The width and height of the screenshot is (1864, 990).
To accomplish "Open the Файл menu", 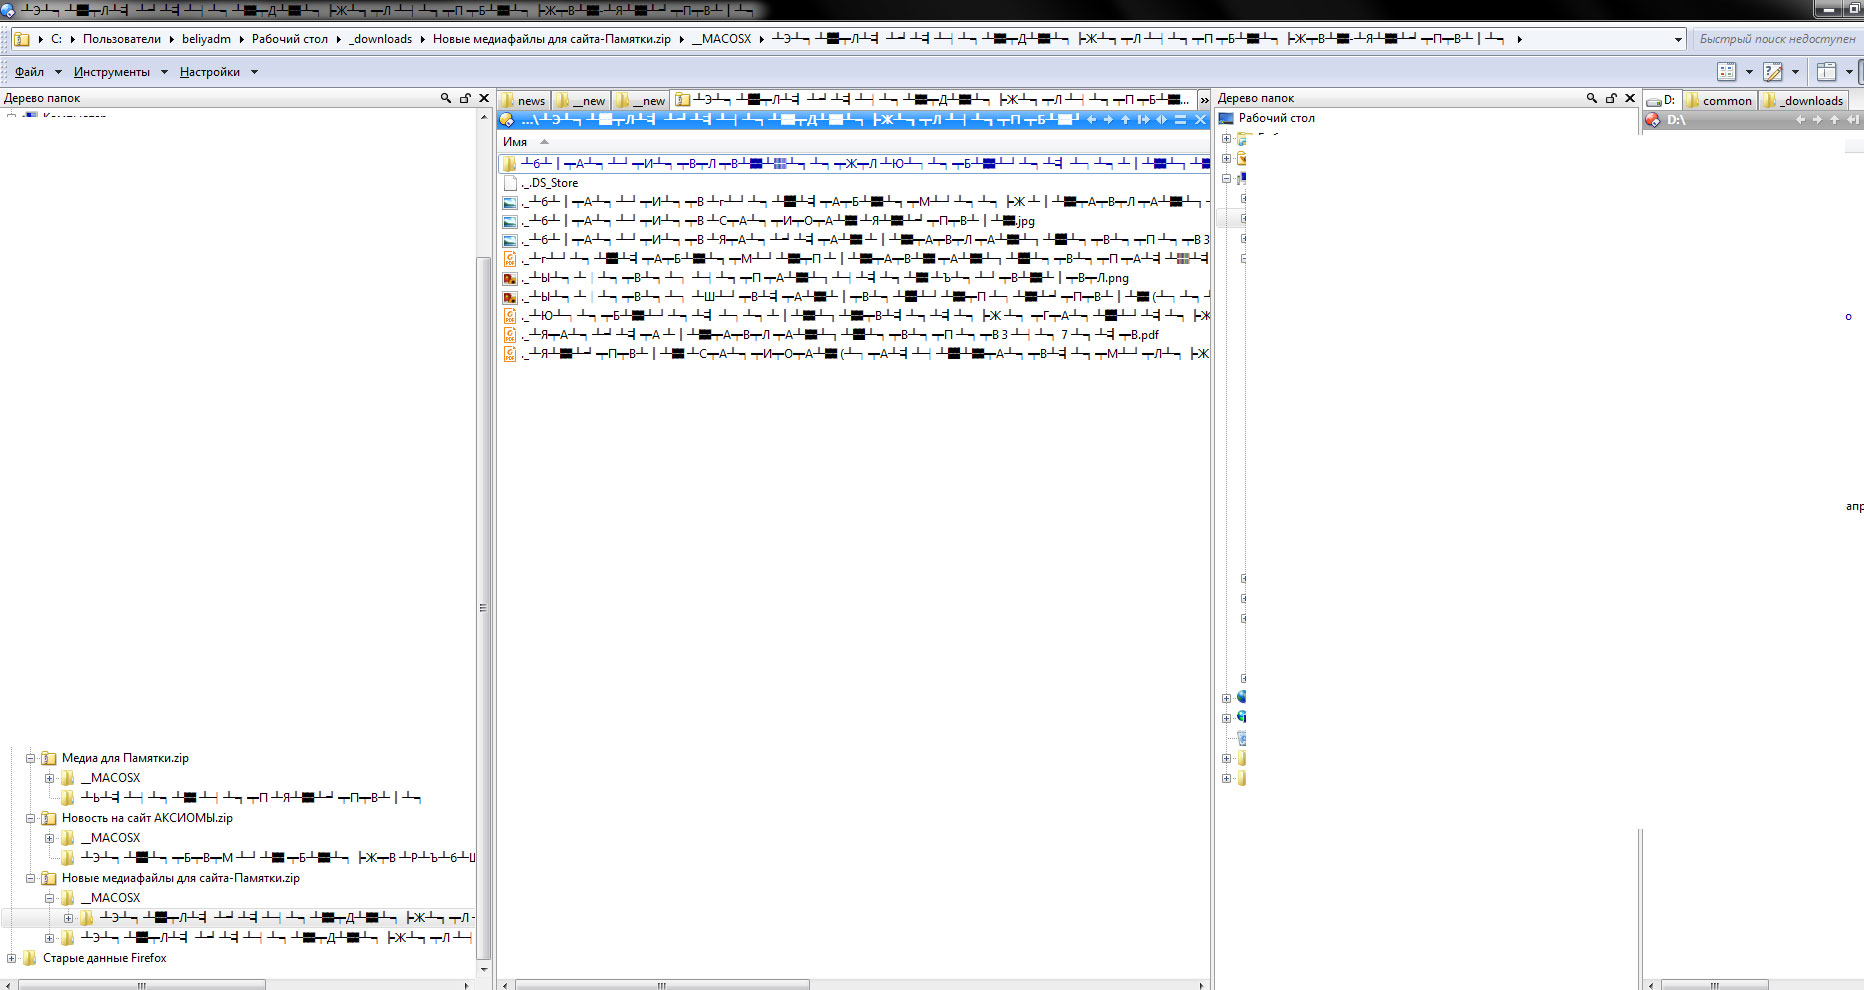I will click(x=29, y=72).
